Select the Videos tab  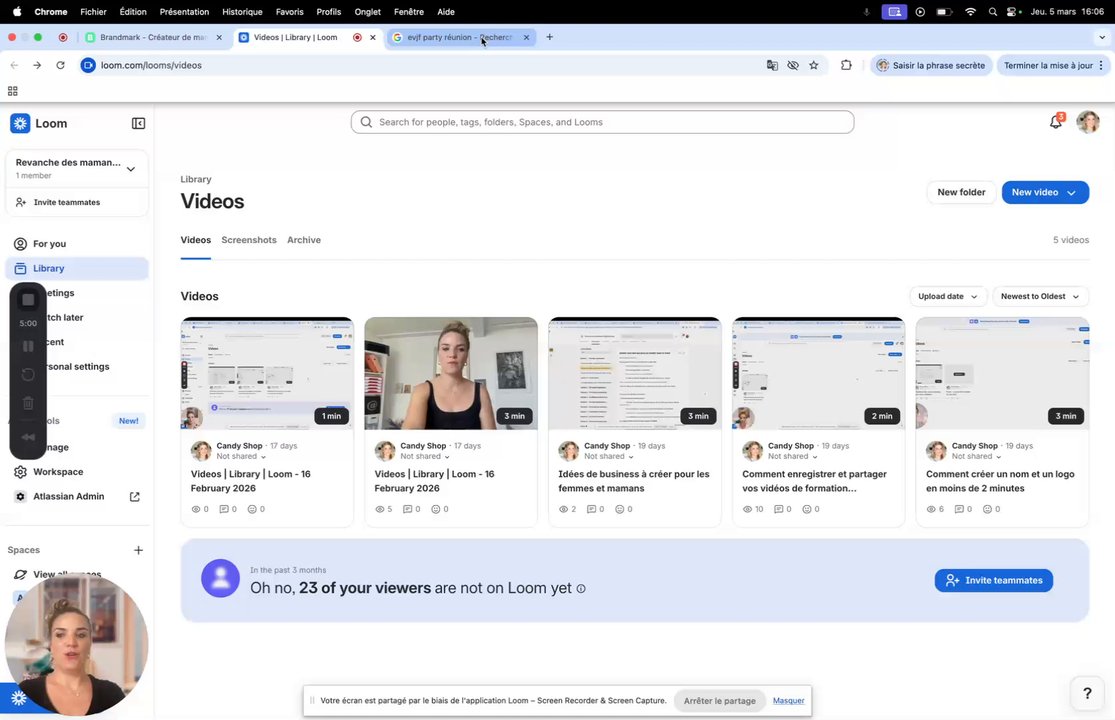[196, 240]
